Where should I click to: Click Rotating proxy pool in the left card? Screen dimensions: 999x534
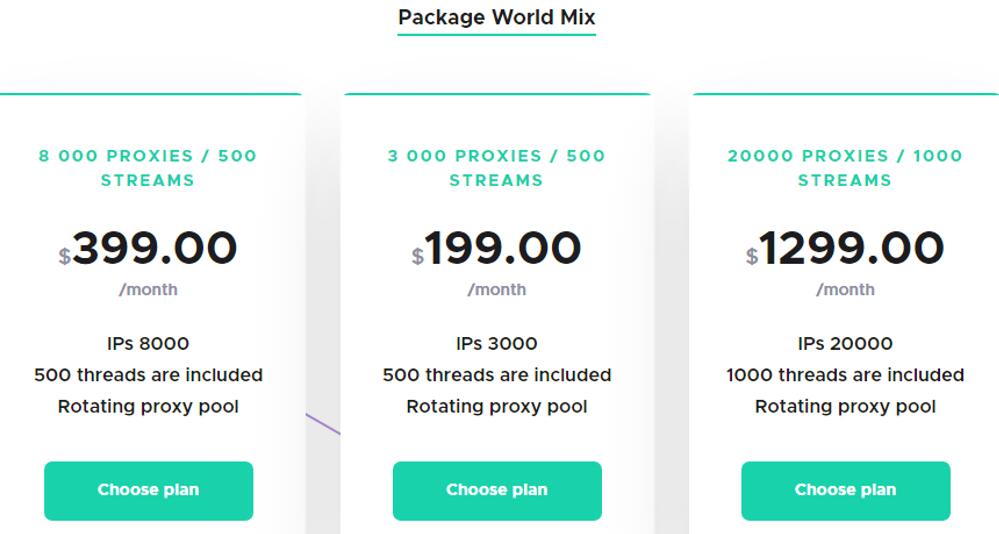(x=148, y=407)
